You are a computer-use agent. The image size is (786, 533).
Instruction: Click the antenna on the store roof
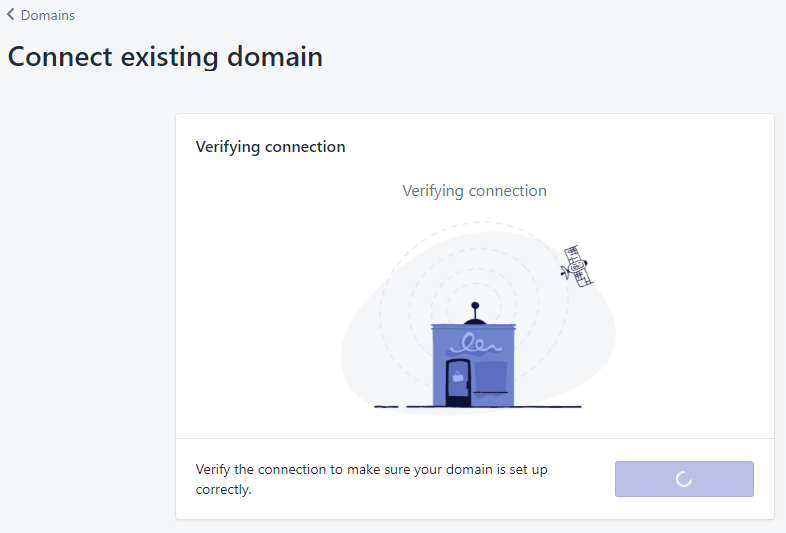[475, 313]
